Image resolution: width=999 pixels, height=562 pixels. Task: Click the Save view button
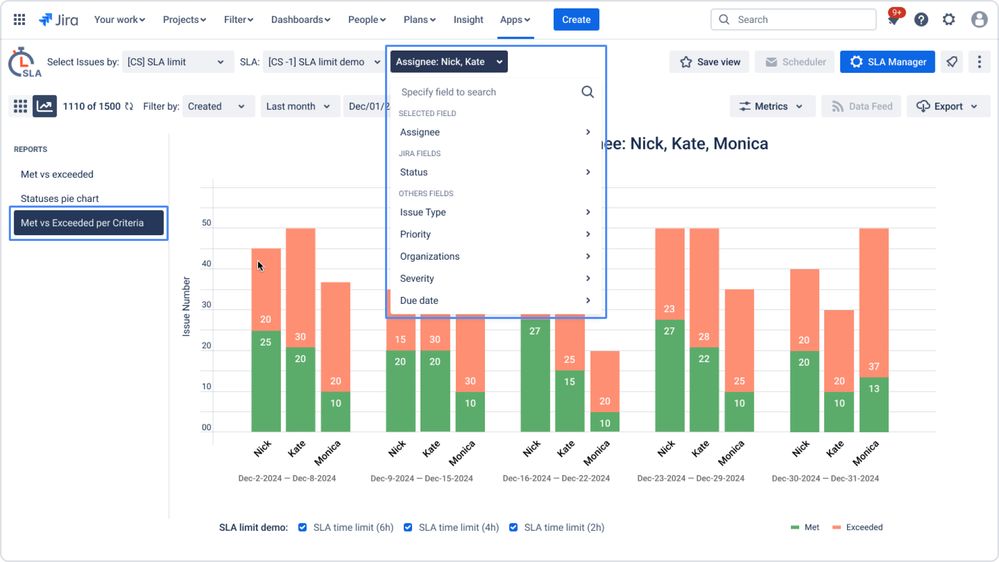click(709, 62)
